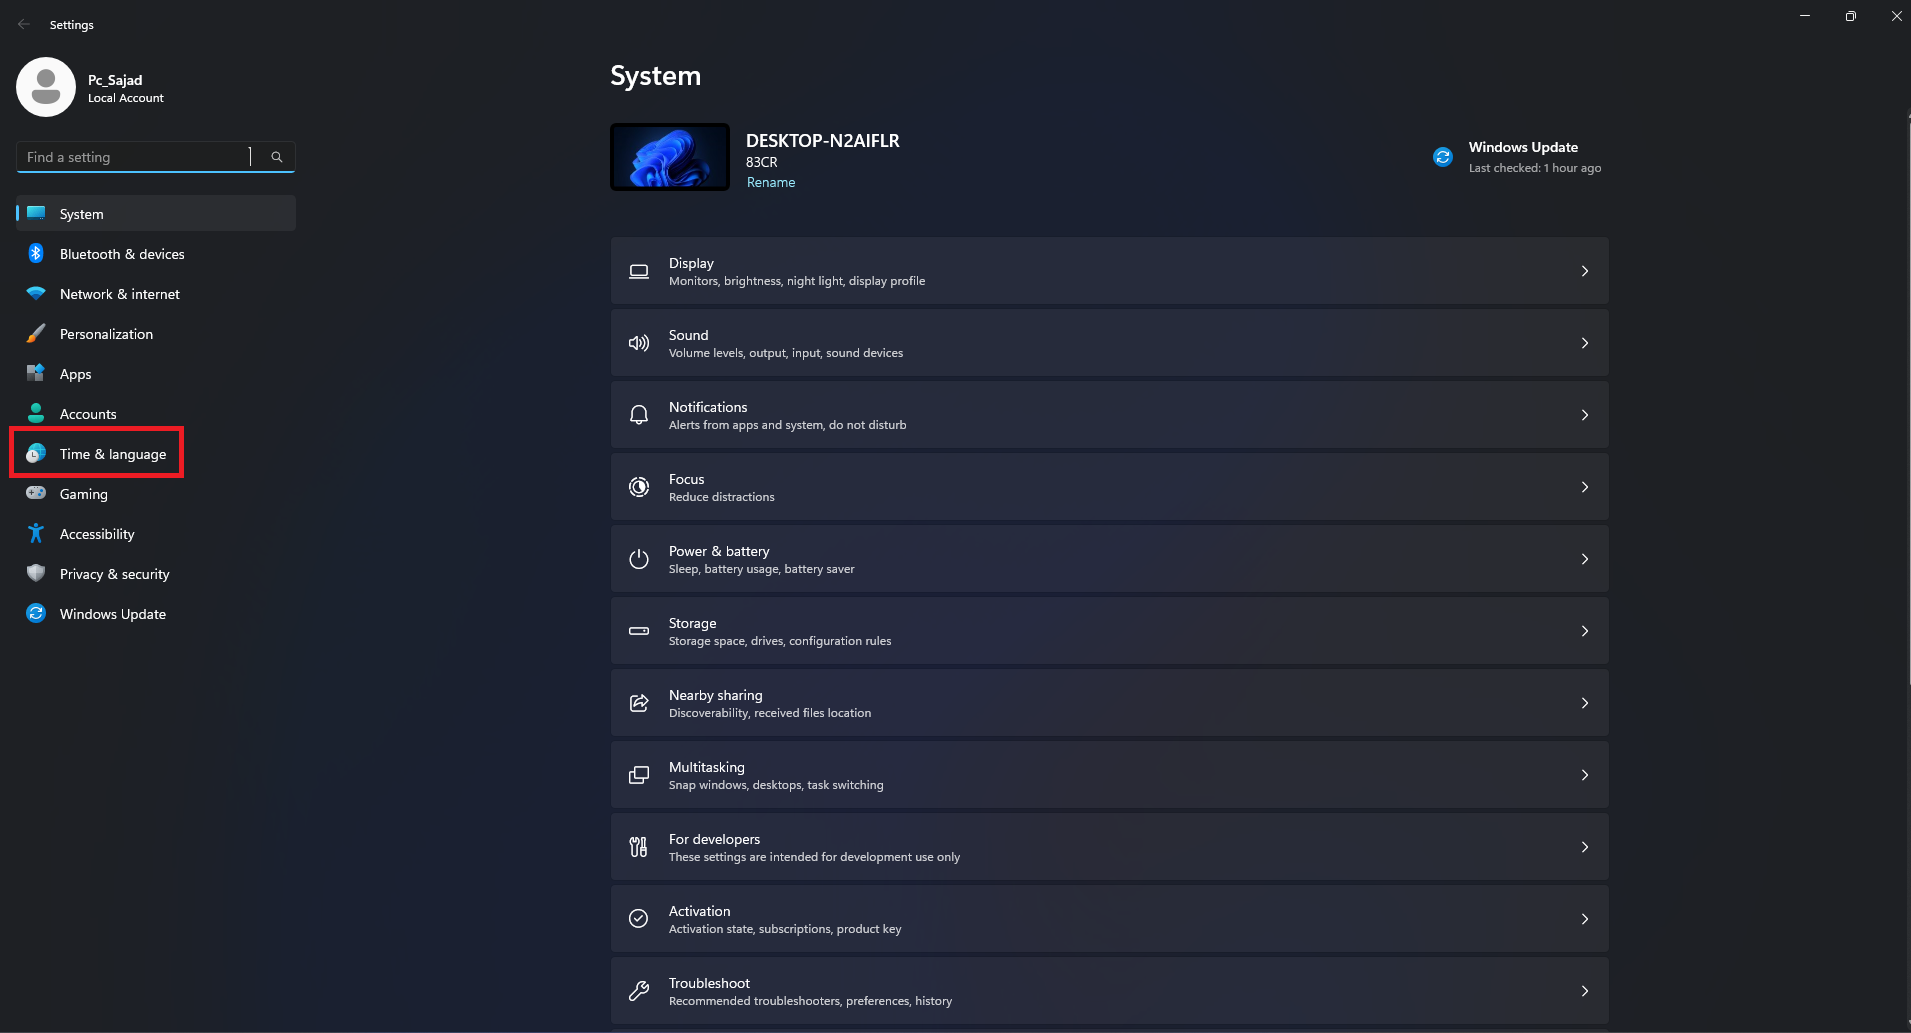The width and height of the screenshot is (1911, 1033).
Task: Open Nearby sharing chevron arrow
Action: [x=1585, y=703]
